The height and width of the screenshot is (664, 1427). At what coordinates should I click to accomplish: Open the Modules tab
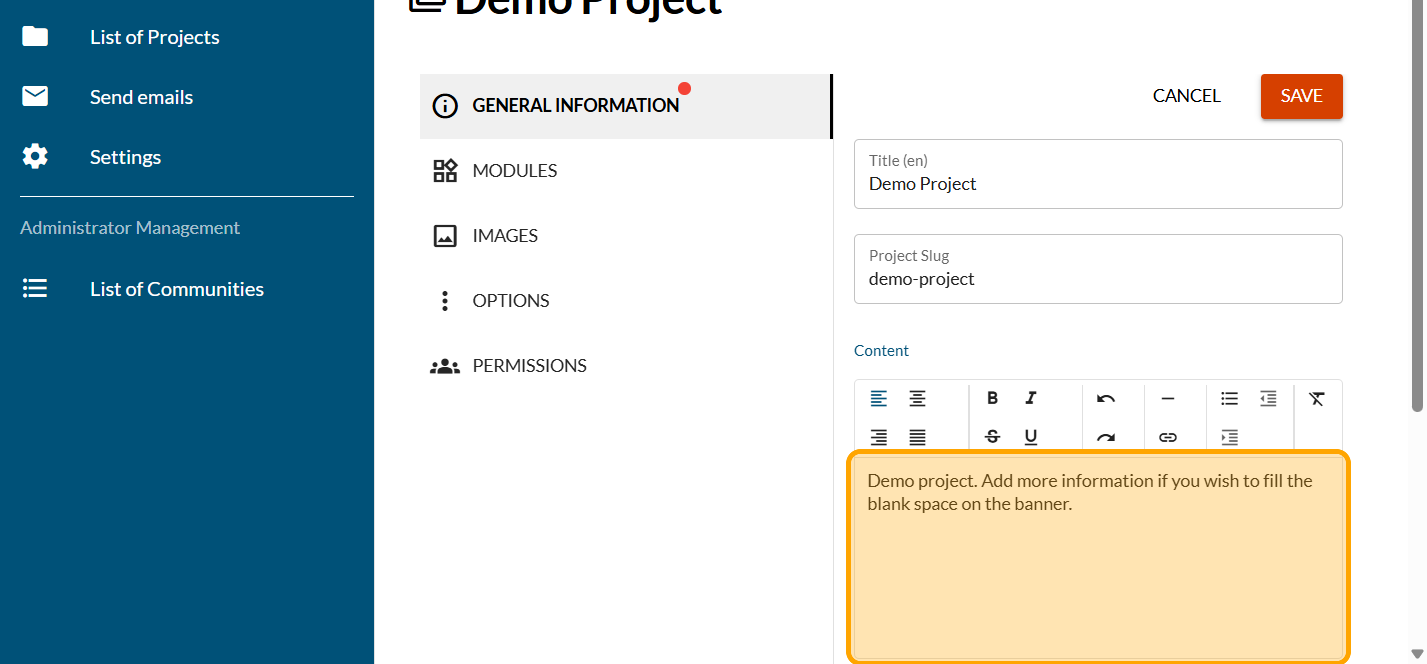[514, 171]
